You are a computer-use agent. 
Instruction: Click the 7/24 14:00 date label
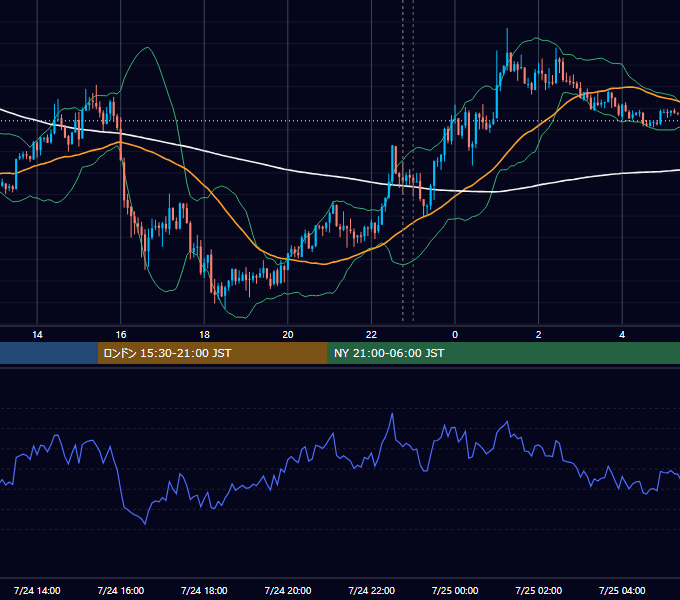click(37, 590)
